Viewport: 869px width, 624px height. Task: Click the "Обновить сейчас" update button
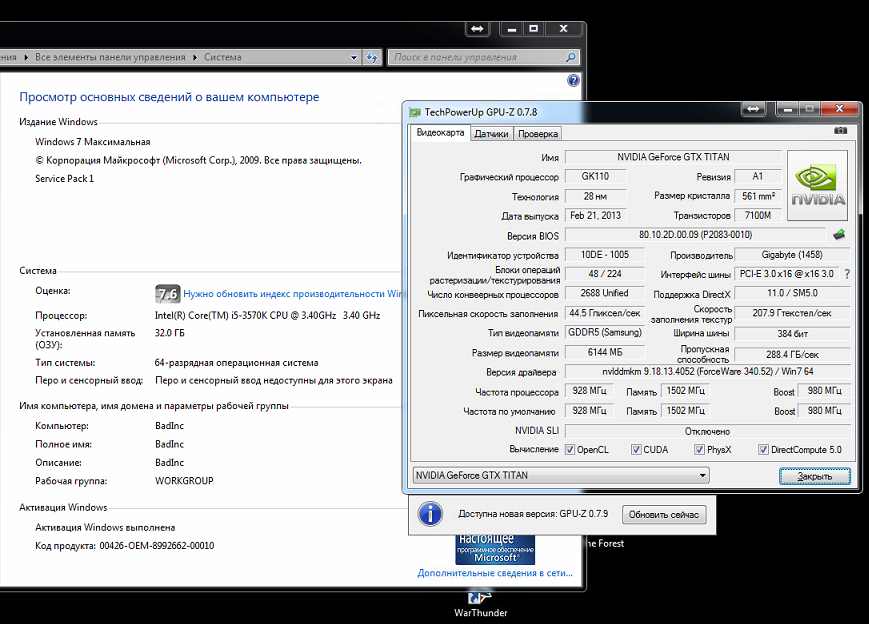(663, 514)
